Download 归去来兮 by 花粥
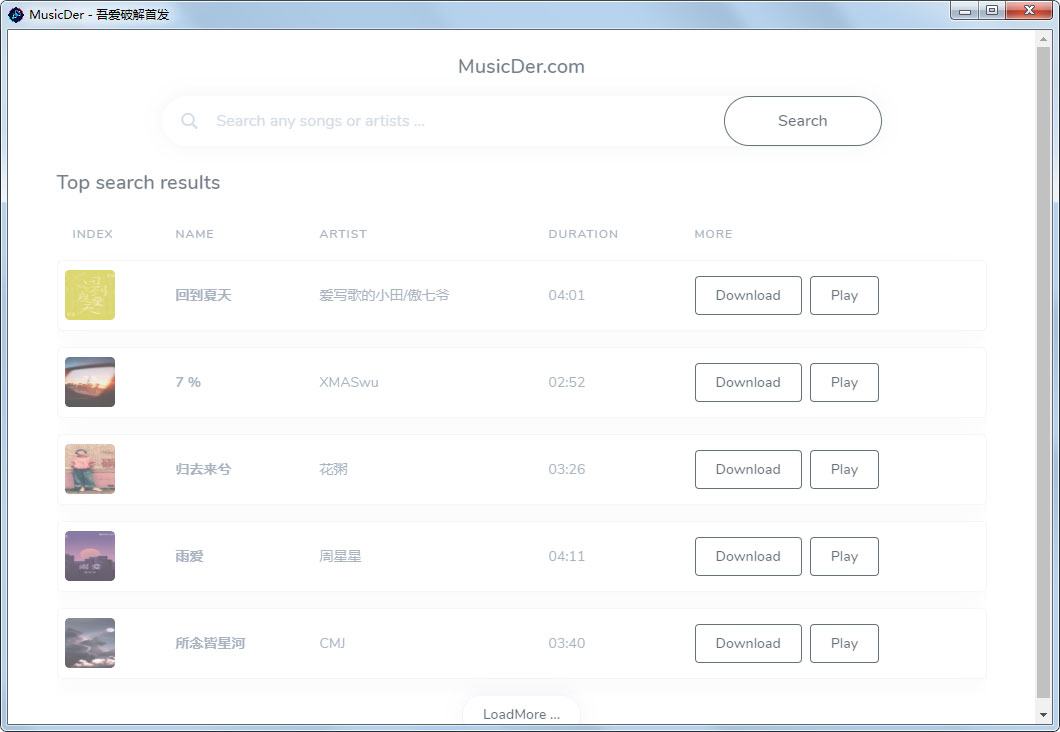Viewport: 1060px width, 732px height. click(x=748, y=469)
